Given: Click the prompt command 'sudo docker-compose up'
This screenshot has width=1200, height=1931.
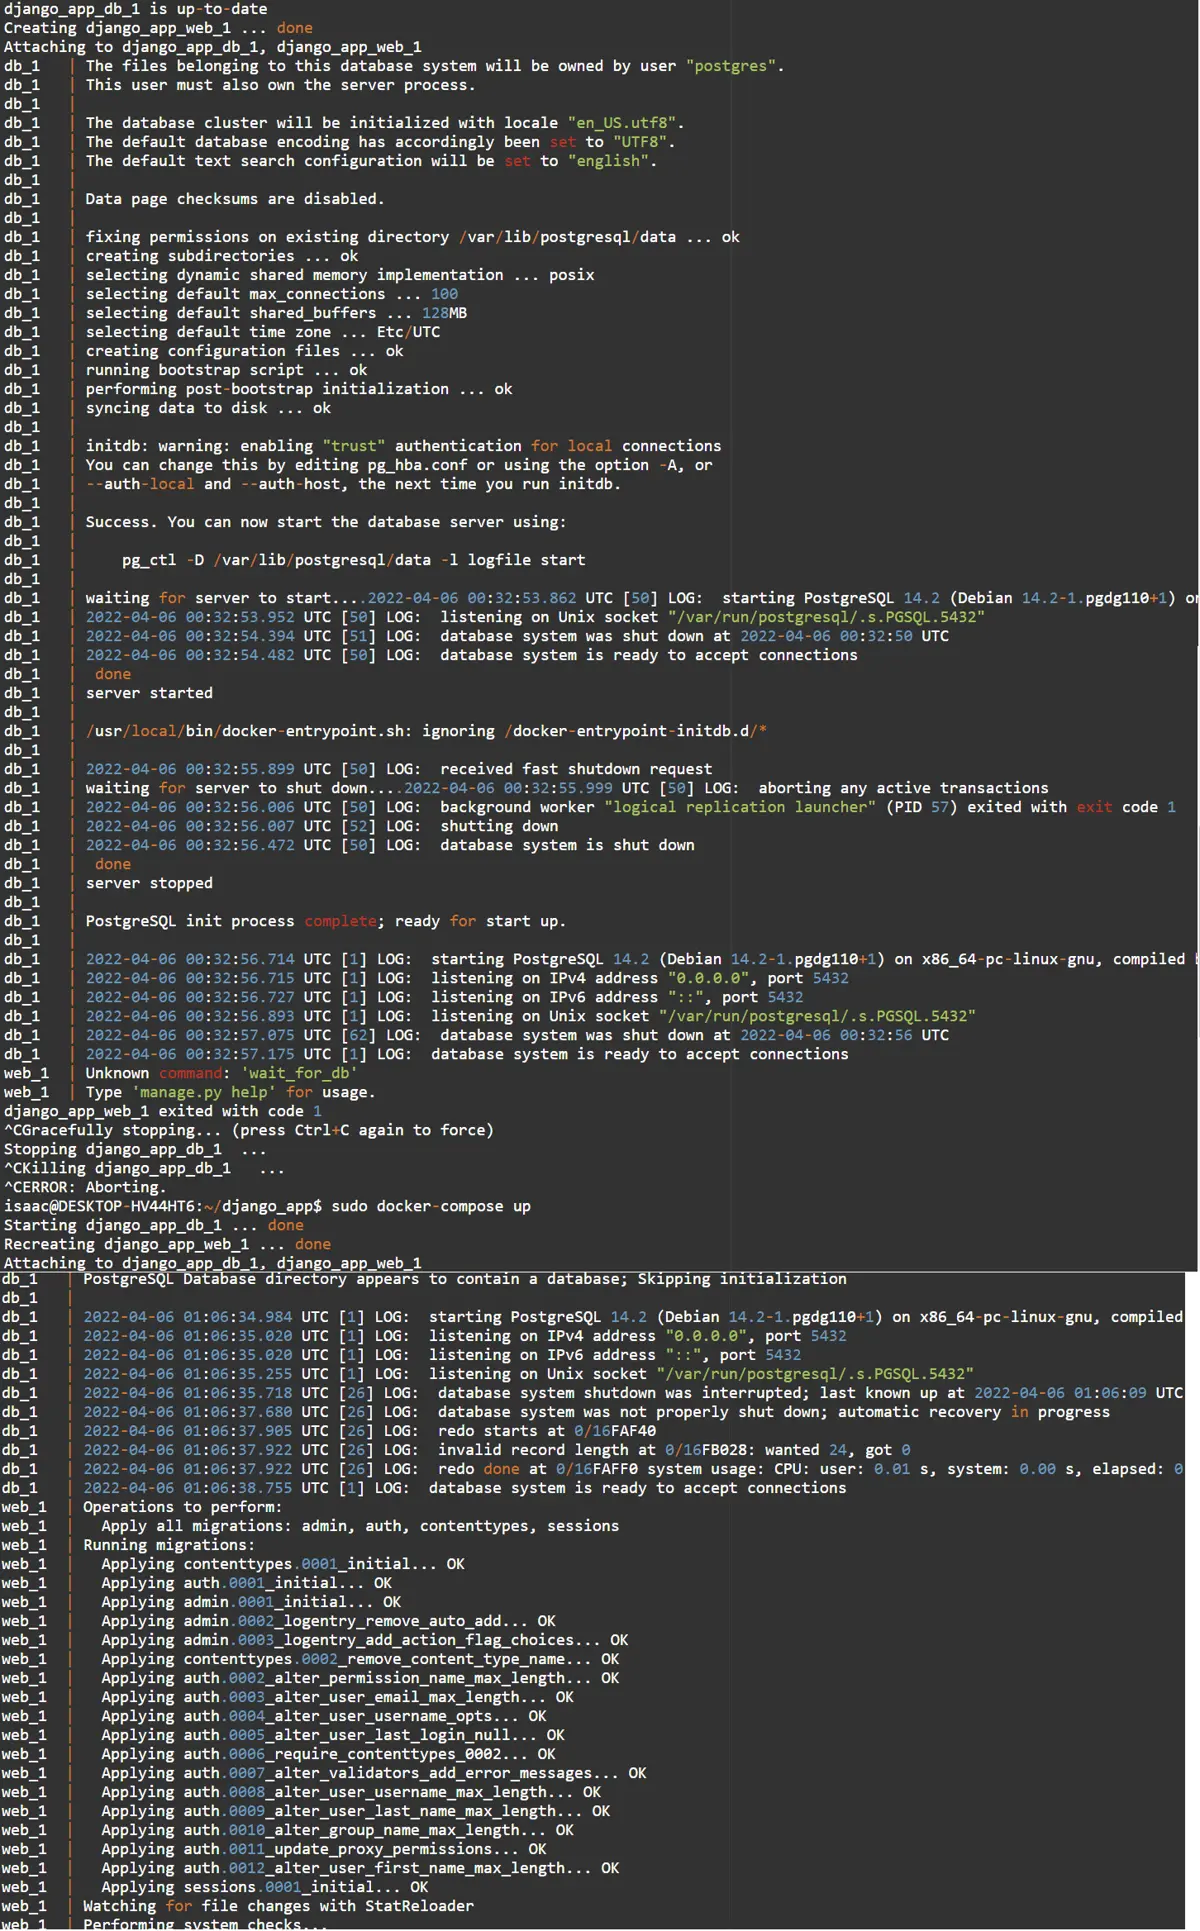Looking at the screenshot, I should click(x=431, y=1206).
